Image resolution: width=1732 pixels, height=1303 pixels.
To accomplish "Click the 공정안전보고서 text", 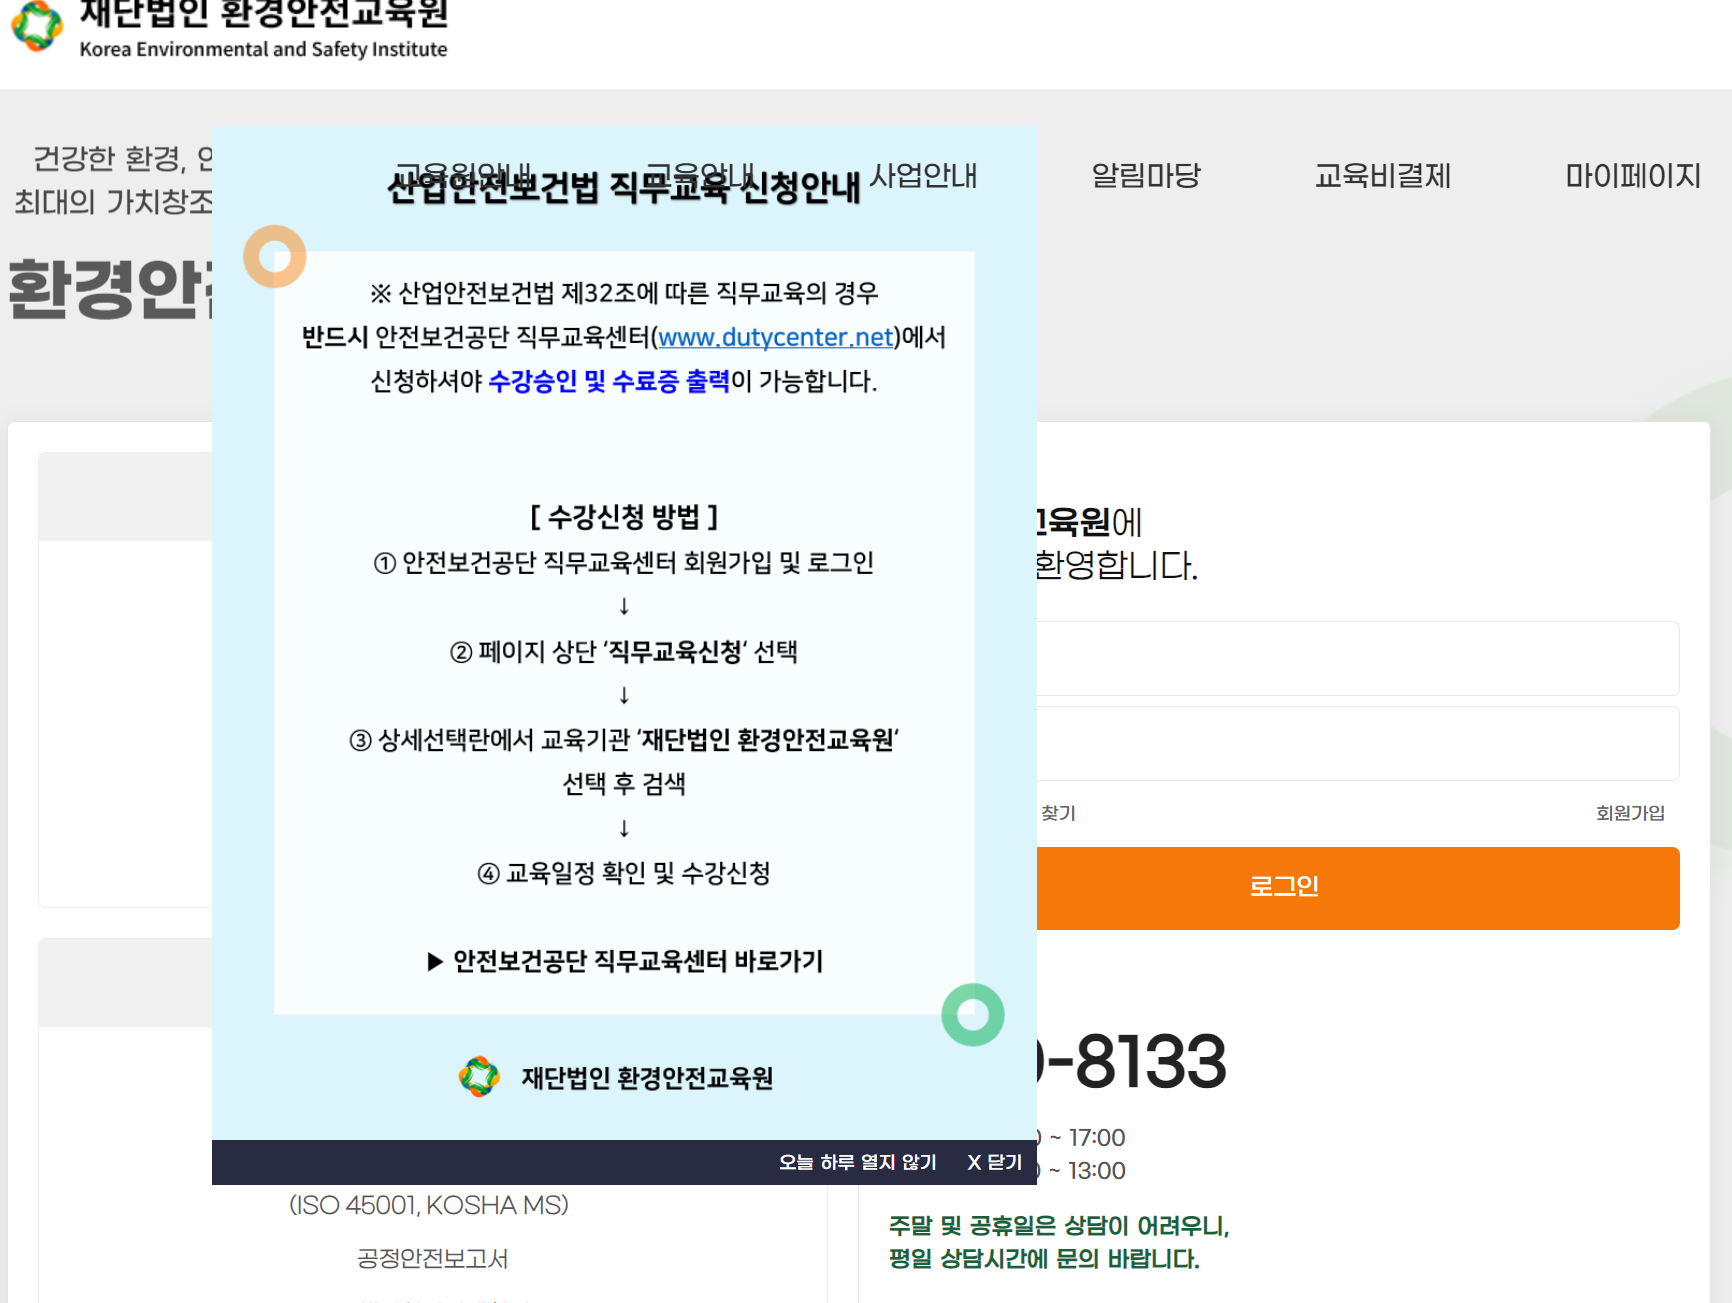I will click(433, 1258).
